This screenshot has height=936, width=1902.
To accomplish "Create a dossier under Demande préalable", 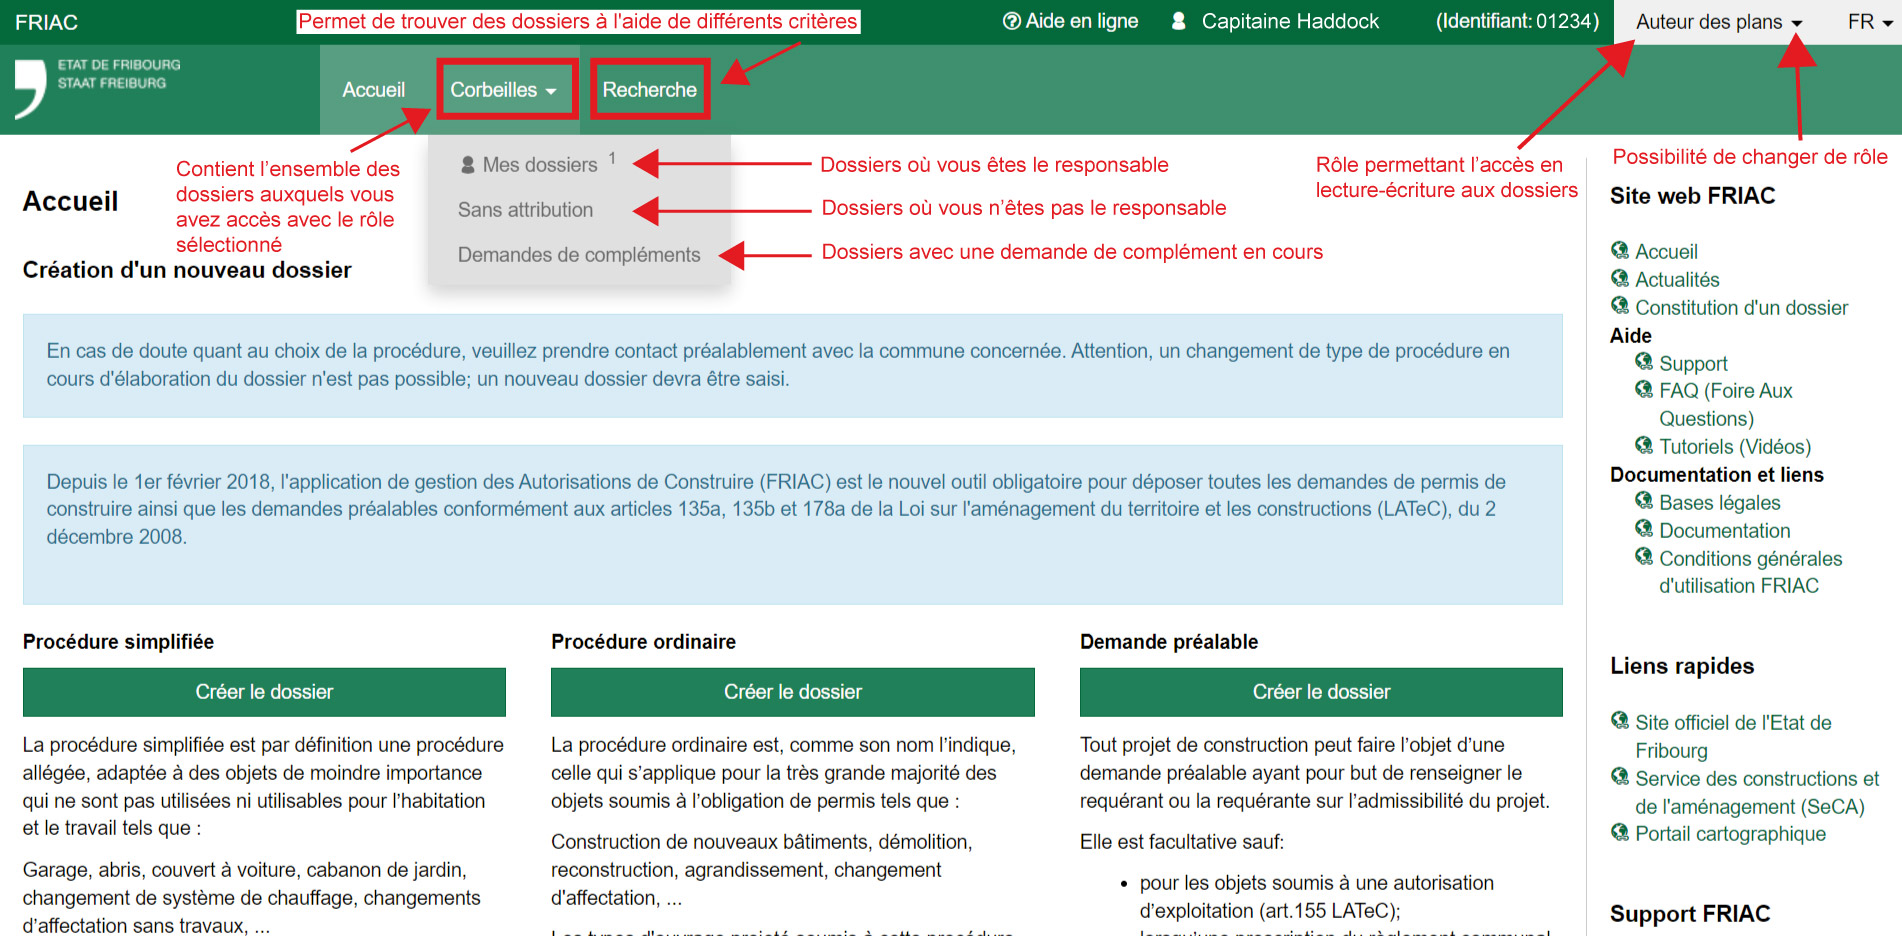I will [x=1320, y=692].
